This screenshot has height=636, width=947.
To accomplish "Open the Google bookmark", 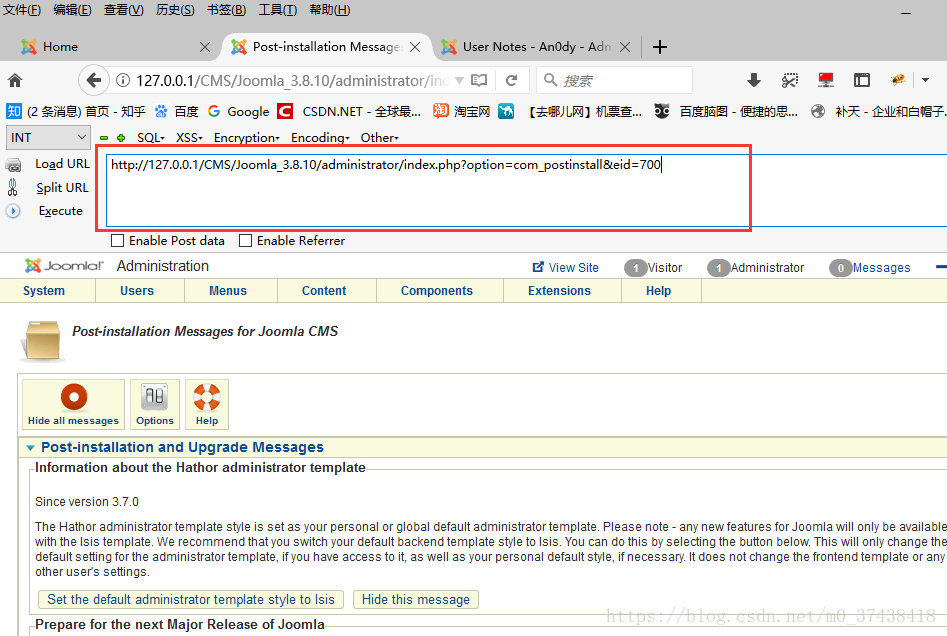I will point(239,112).
